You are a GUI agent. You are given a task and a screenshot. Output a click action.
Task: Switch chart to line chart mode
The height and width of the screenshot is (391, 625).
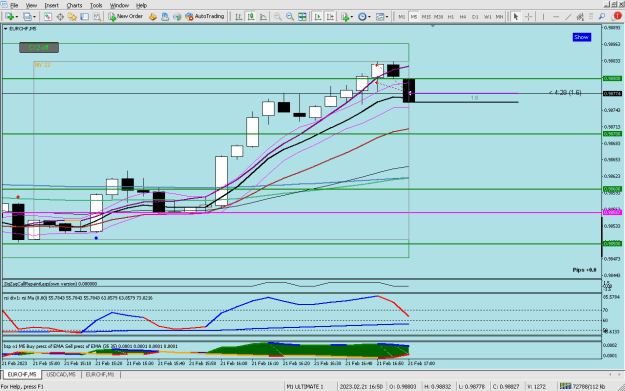pyautogui.click(x=263, y=17)
